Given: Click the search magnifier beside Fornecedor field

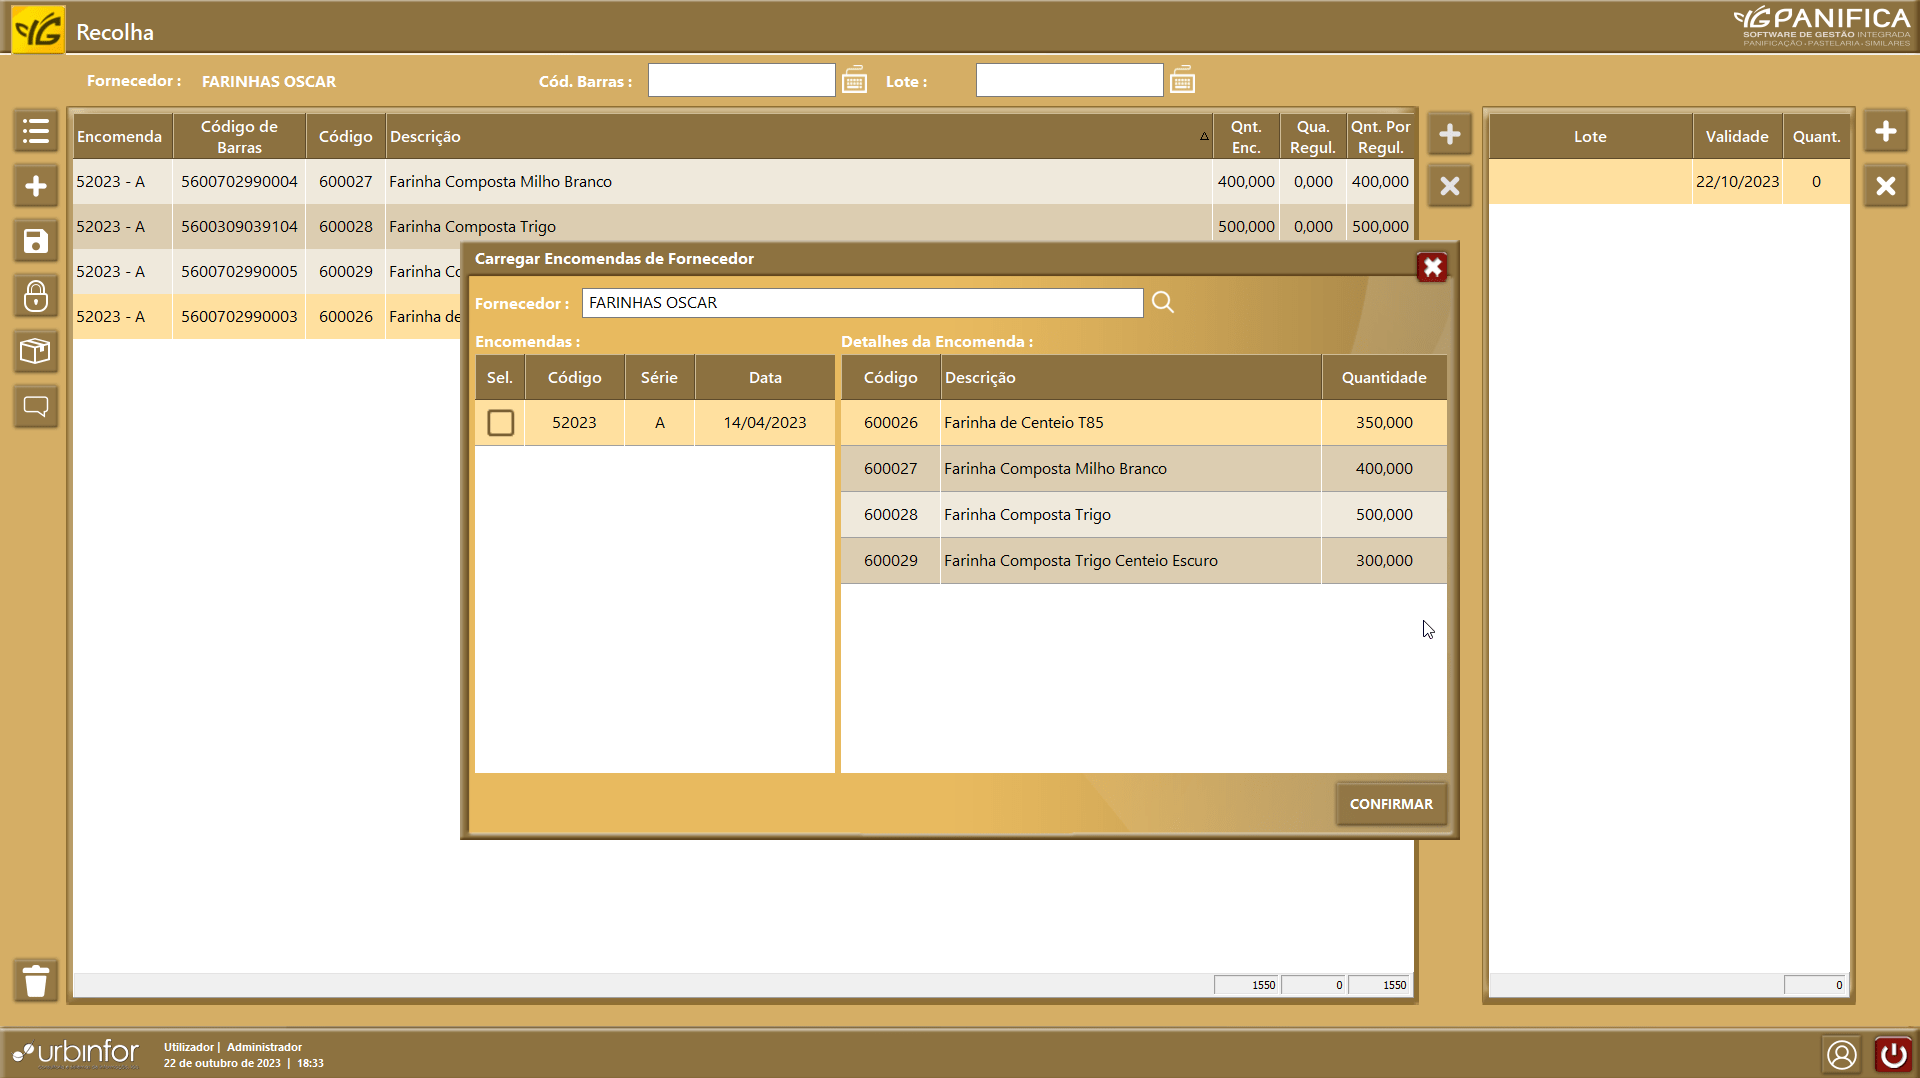Looking at the screenshot, I should pos(1162,302).
